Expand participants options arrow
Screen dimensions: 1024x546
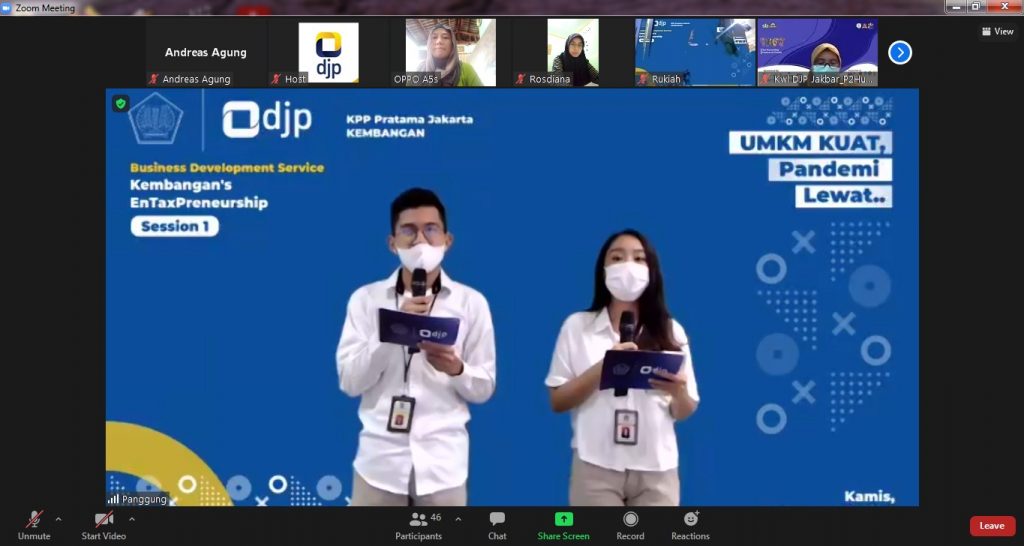tap(458, 519)
